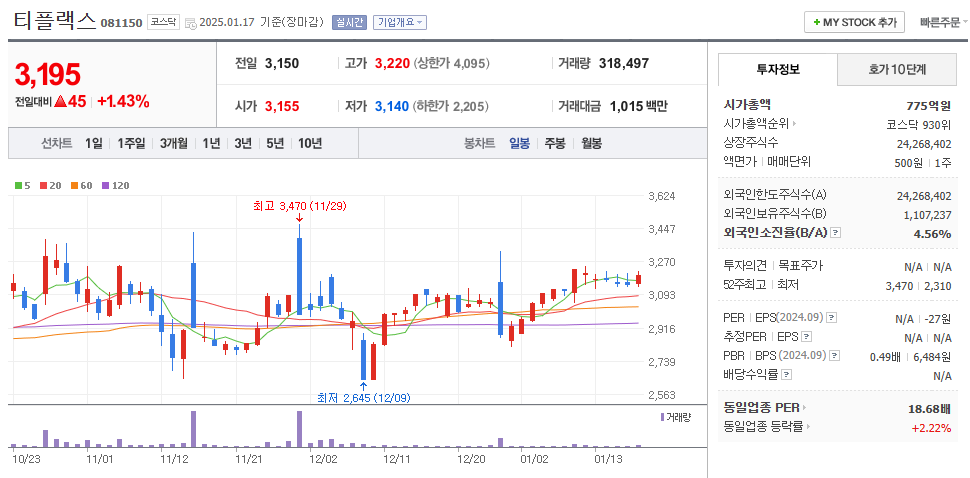
Task: Click the 동일업종 등락률 link
Action: coord(763,427)
